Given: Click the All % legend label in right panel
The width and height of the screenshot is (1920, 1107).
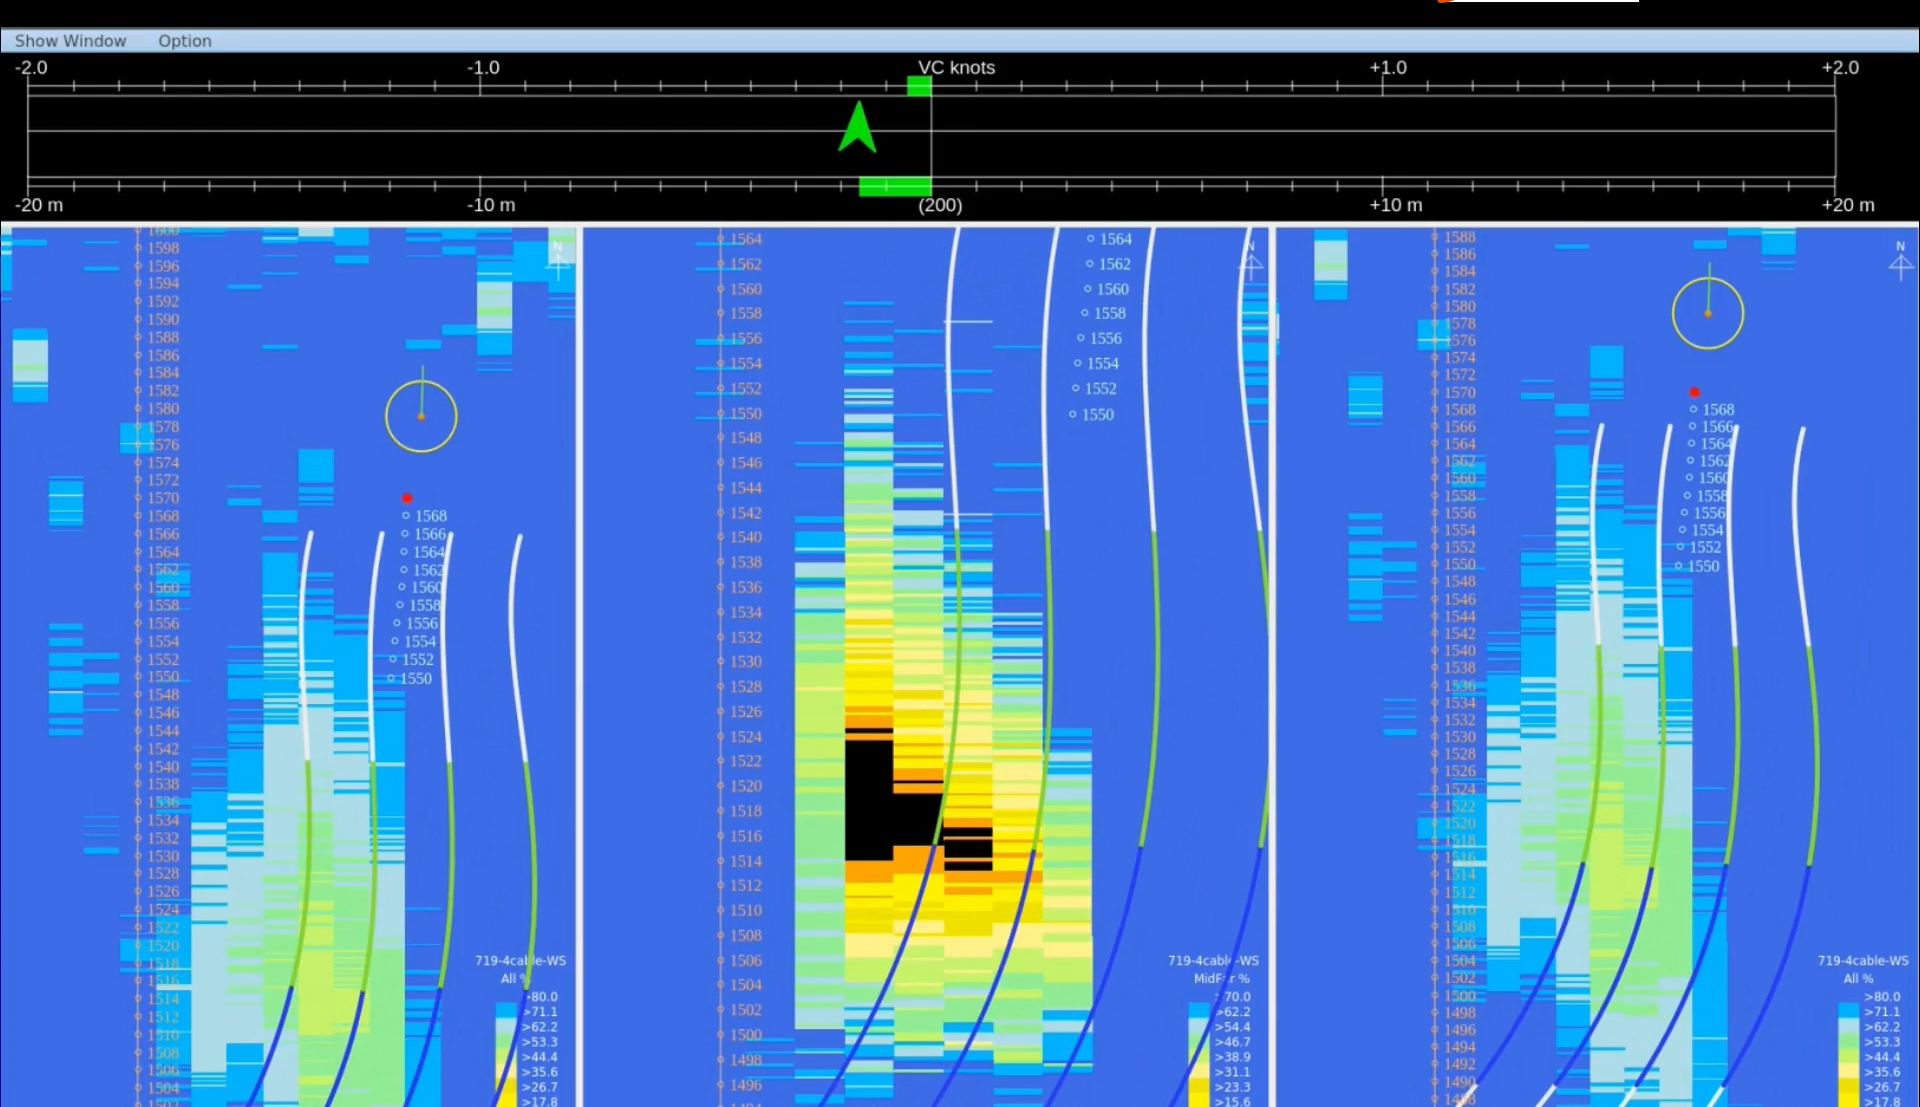Looking at the screenshot, I should tap(1859, 979).
